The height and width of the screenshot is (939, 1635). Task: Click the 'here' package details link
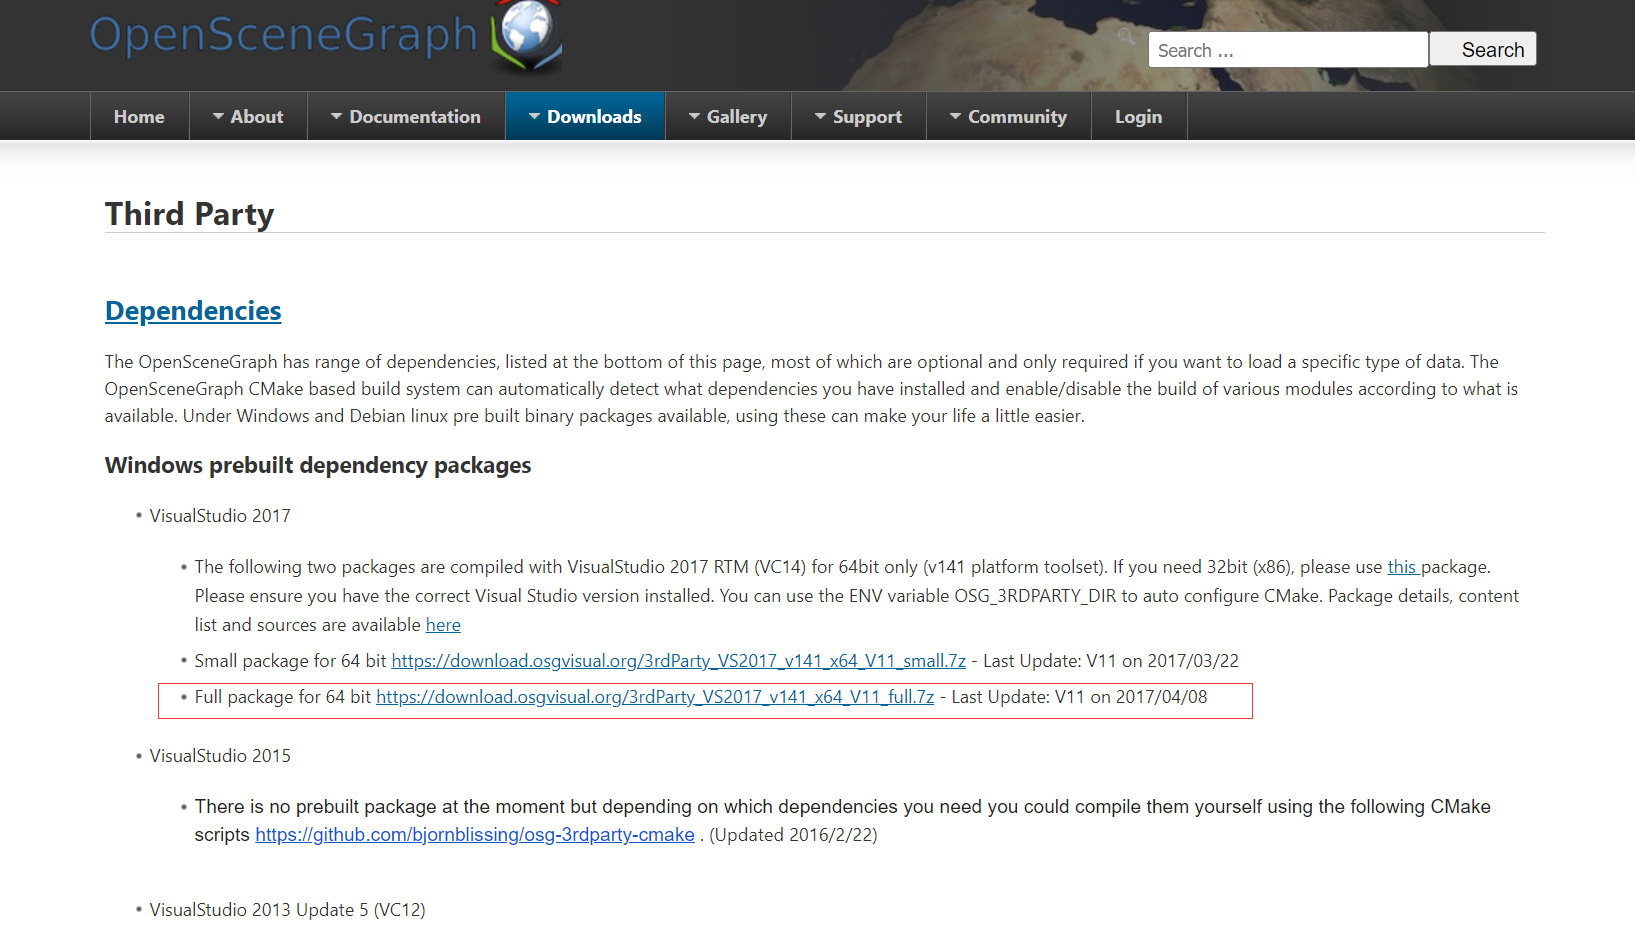coord(443,624)
